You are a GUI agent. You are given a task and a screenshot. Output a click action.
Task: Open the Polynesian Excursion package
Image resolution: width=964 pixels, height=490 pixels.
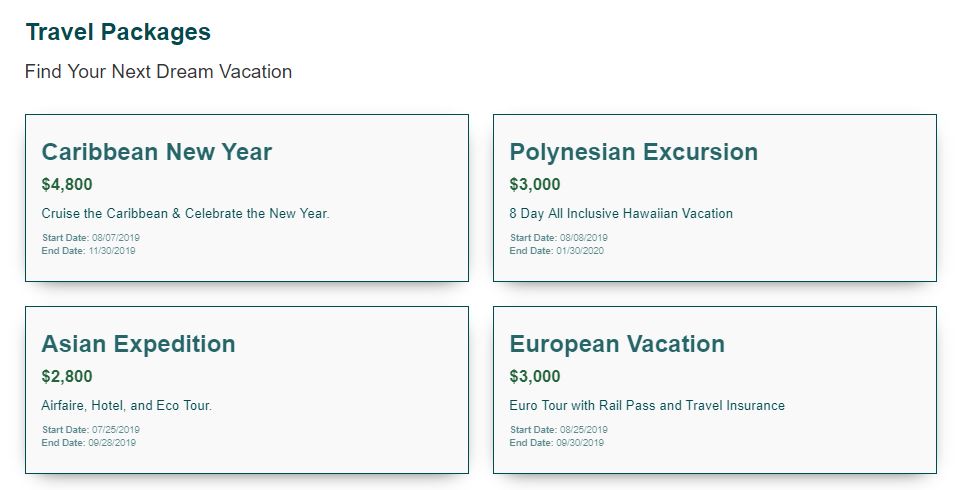click(x=633, y=152)
